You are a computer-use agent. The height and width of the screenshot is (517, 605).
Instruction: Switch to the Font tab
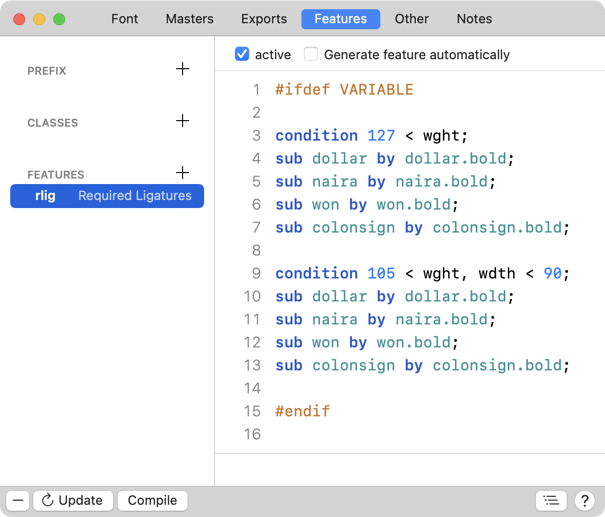pos(125,18)
